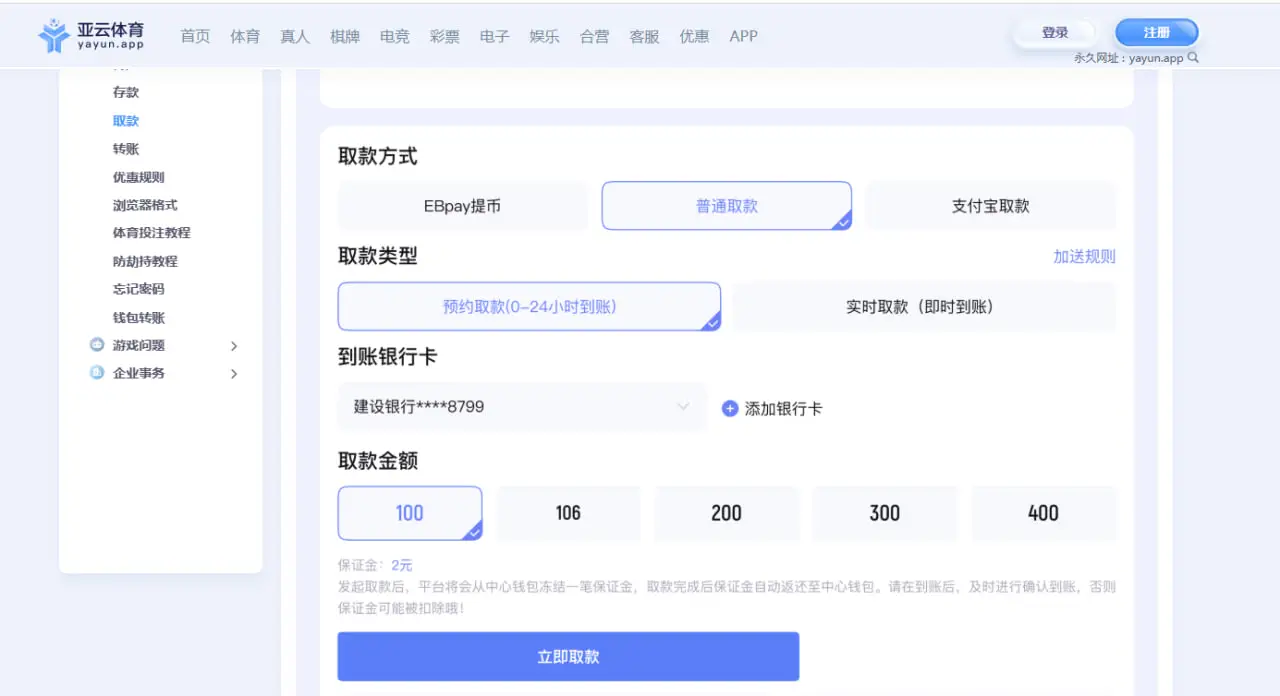Open 防劫持教程 in the sidebar

[145, 261]
